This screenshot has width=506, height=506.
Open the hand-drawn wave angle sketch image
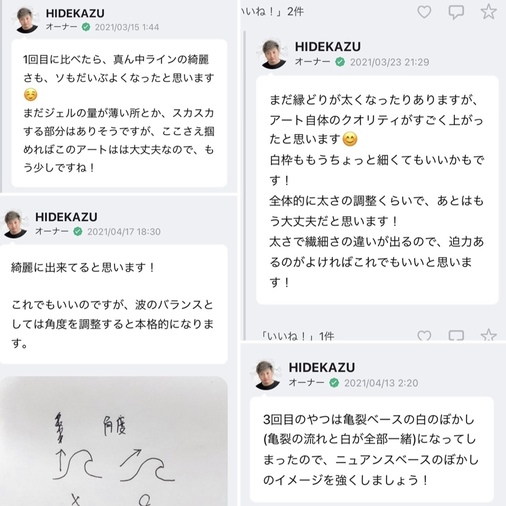pos(114,441)
